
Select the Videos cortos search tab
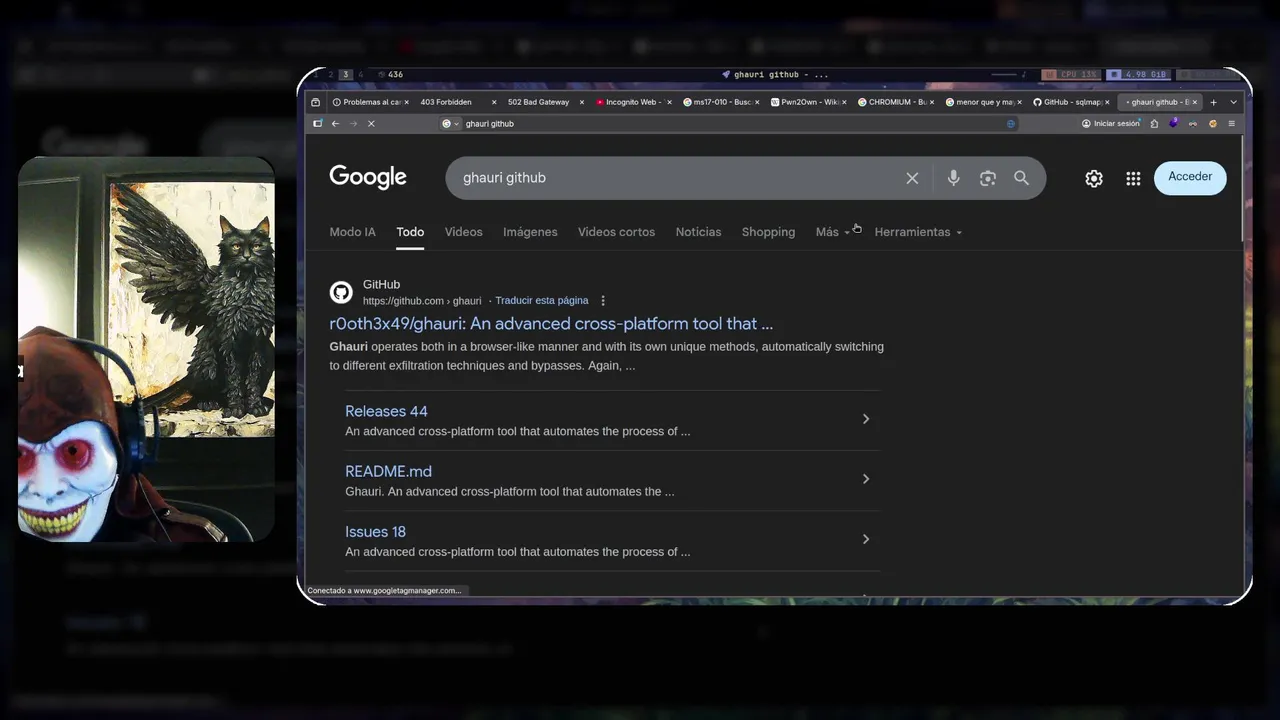click(616, 232)
